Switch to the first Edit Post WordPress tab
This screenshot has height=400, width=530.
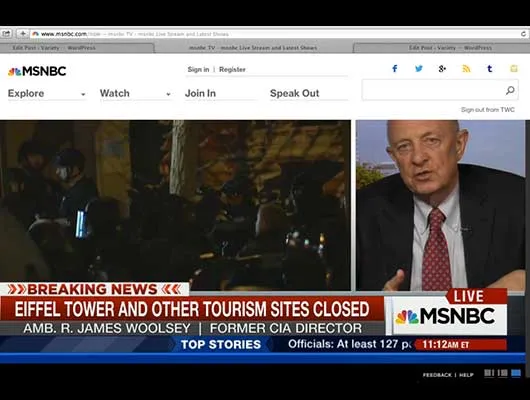(x=77, y=48)
